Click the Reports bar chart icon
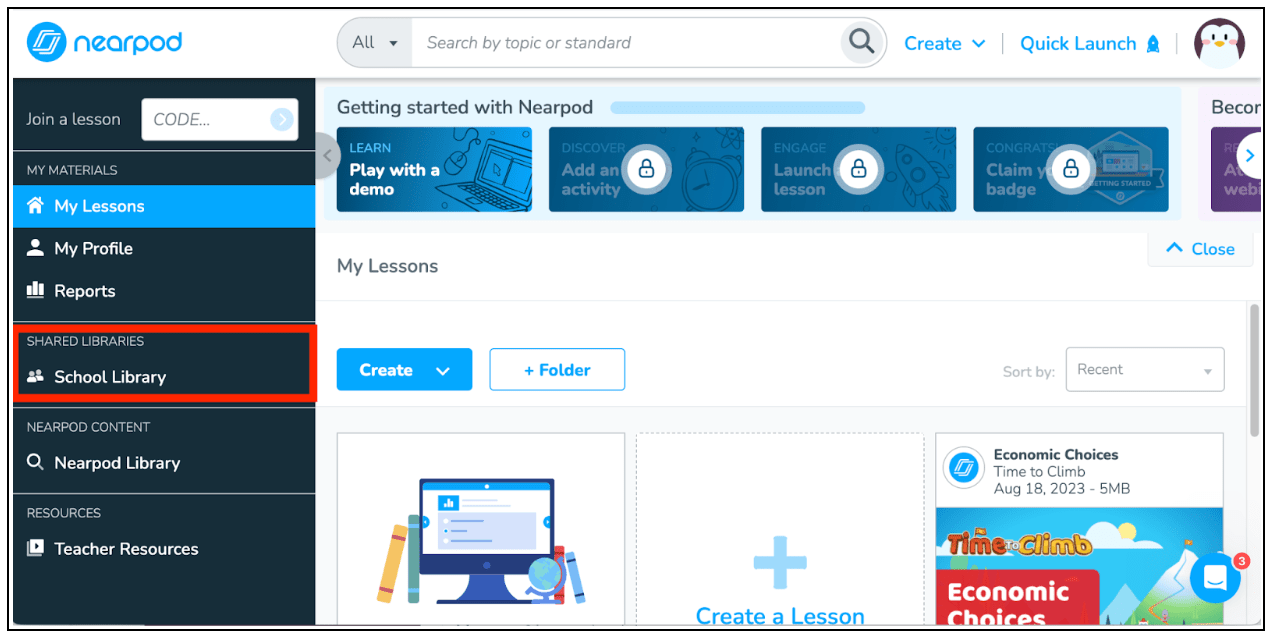This screenshot has height=636, width=1276. click(36, 290)
